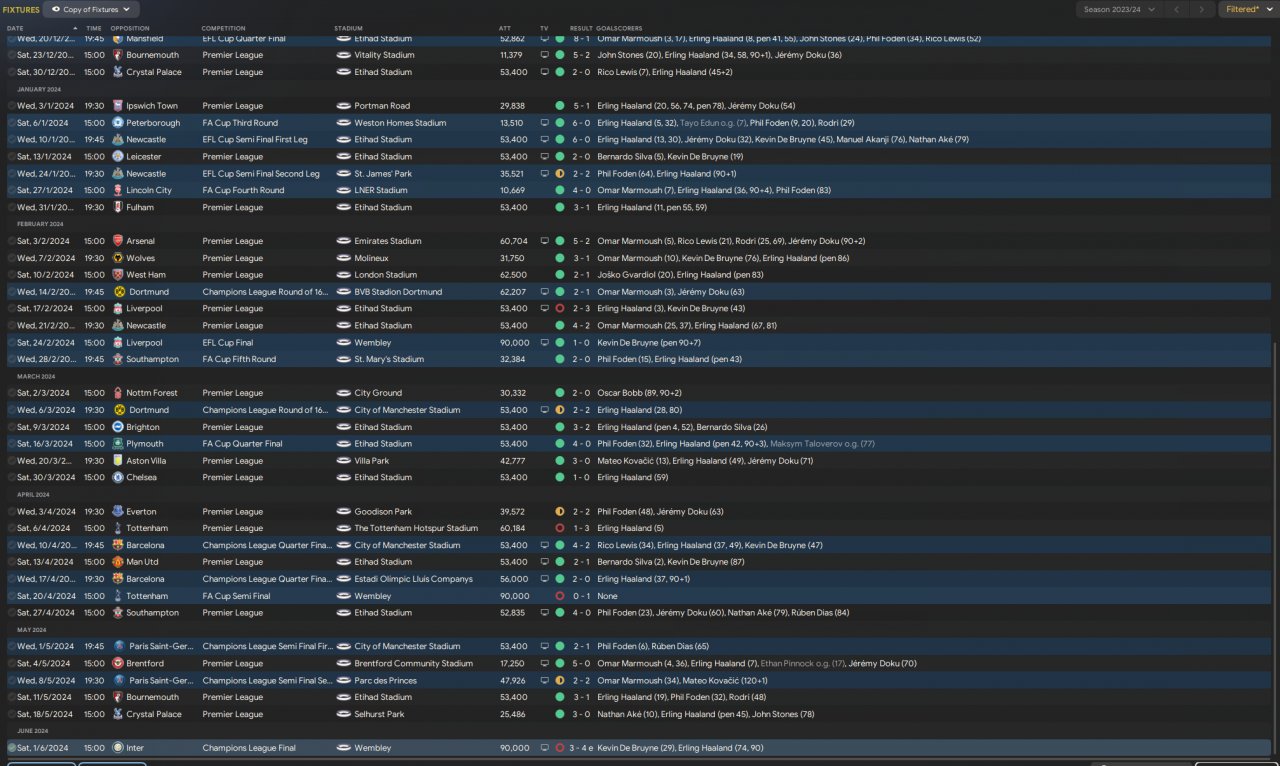1280x766 pixels.
Task: Click the Dortmund badge on 14/2/2024 row
Action: pyautogui.click(x=120, y=292)
